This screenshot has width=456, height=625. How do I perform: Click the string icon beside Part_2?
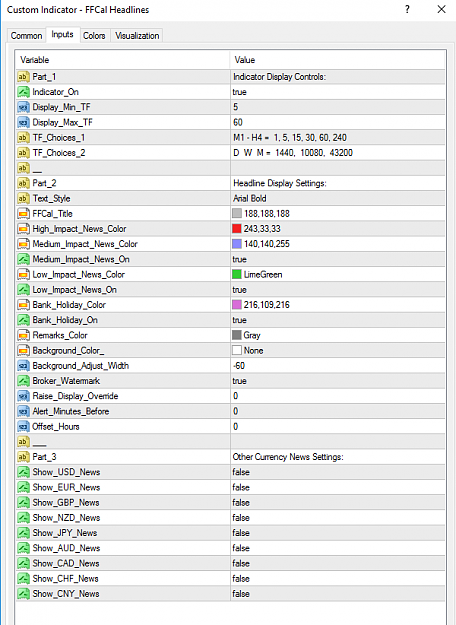pos(24,183)
